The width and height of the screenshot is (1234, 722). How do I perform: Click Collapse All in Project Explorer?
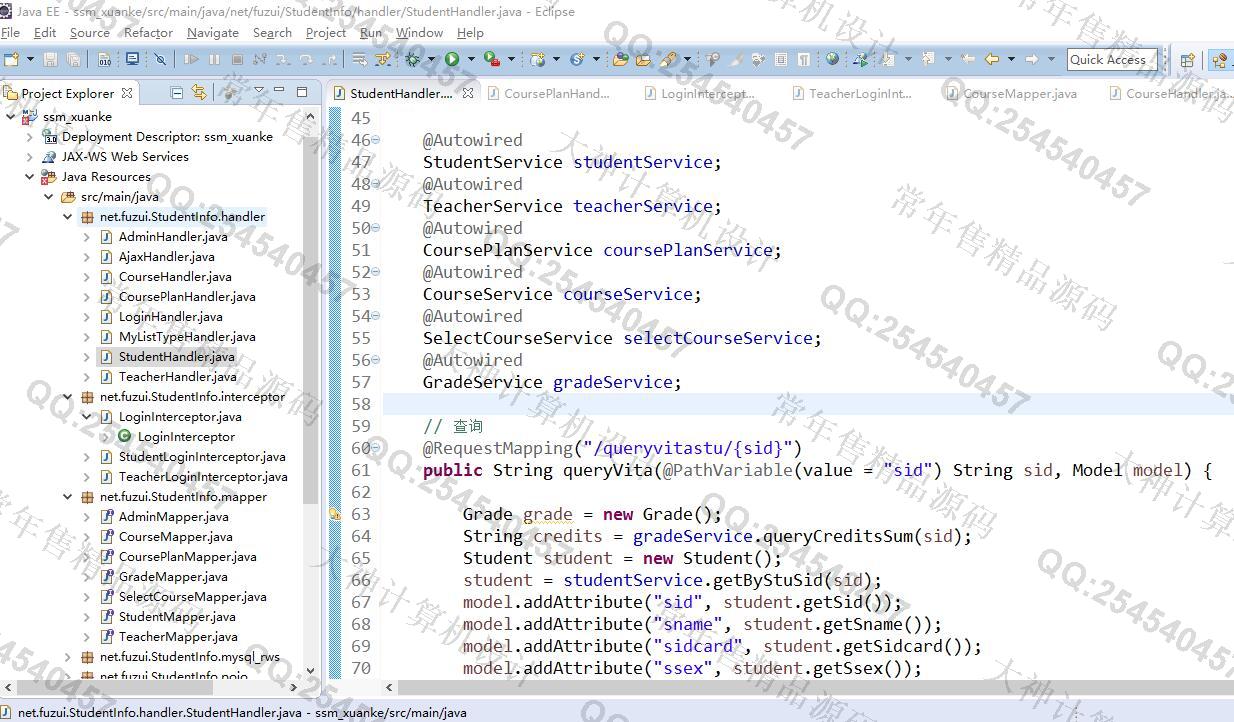[x=177, y=93]
